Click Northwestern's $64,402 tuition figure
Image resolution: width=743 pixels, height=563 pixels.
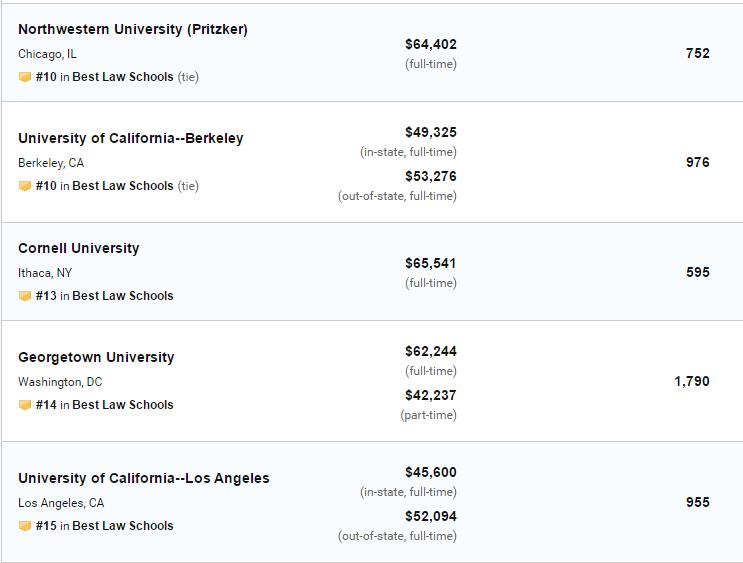point(430,44)
